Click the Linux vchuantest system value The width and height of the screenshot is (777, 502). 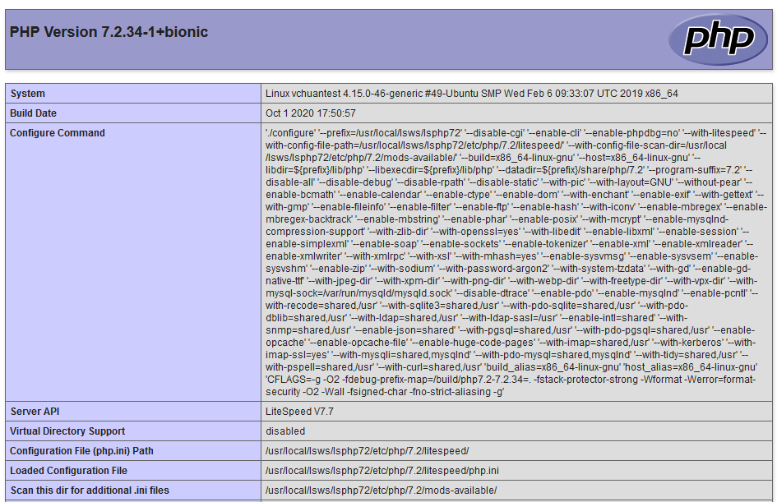tap(471, 94)
